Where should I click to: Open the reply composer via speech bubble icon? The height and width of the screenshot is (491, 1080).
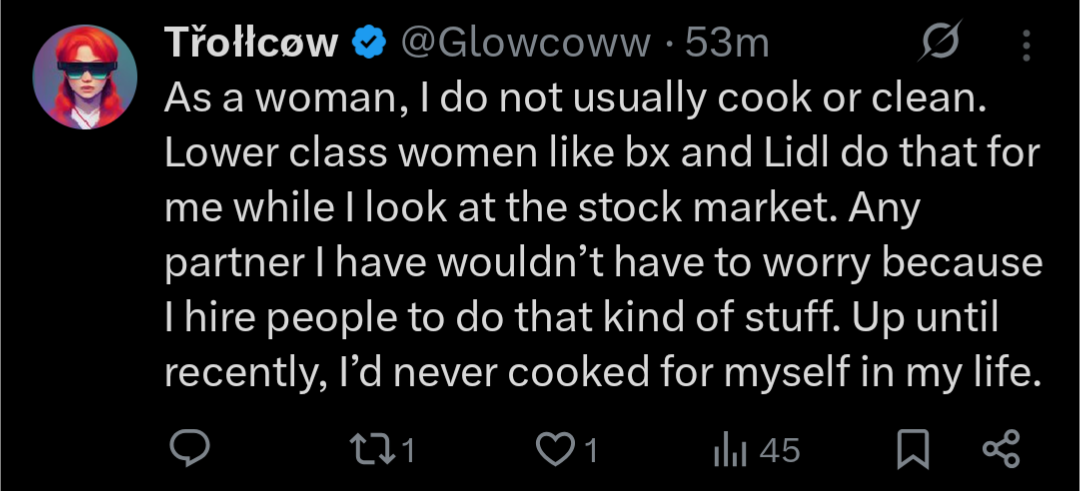coord(187,449)
